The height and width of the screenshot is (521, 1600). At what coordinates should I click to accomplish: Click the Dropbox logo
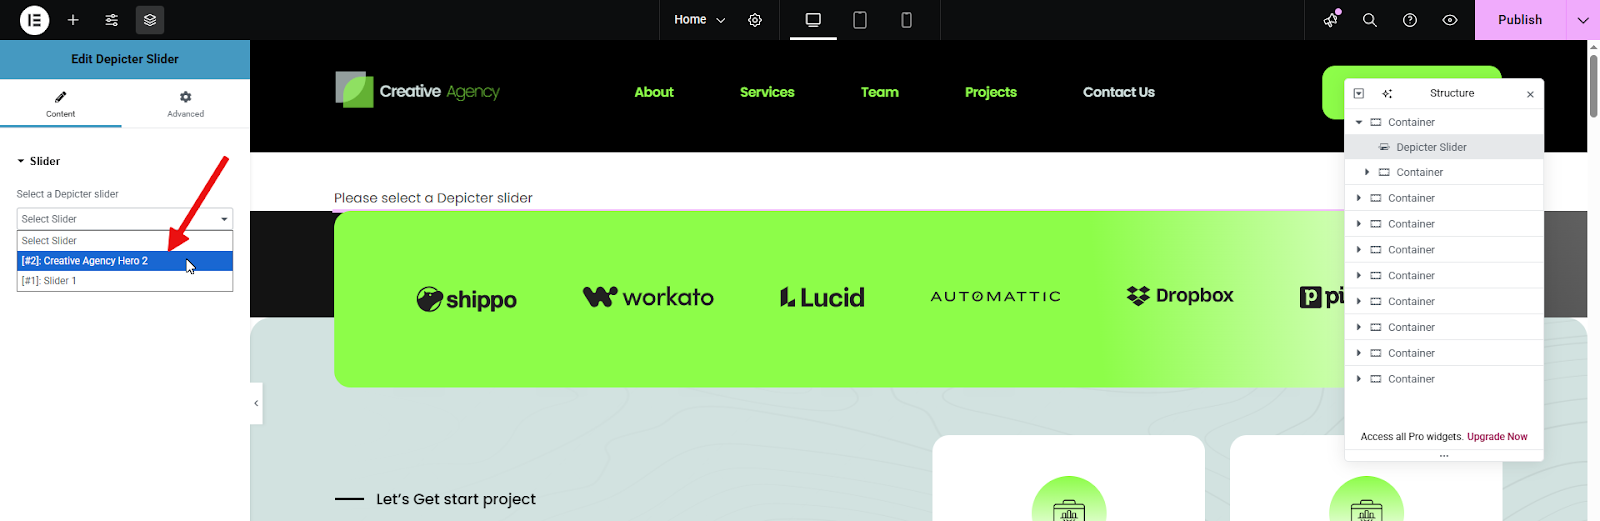coord(1180,296)
